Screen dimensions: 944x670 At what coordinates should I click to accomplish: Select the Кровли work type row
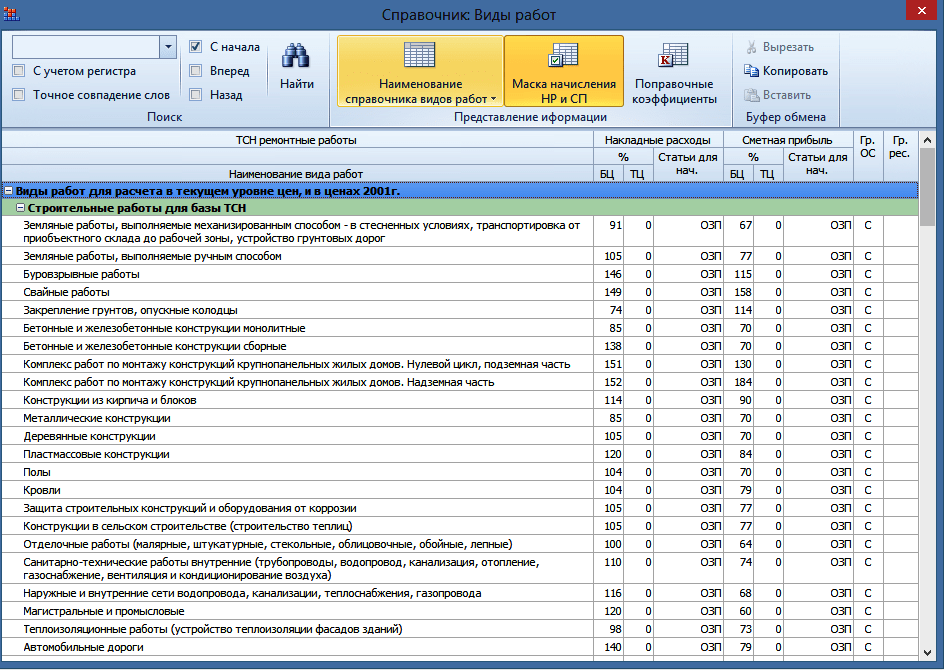coord(460,490)
